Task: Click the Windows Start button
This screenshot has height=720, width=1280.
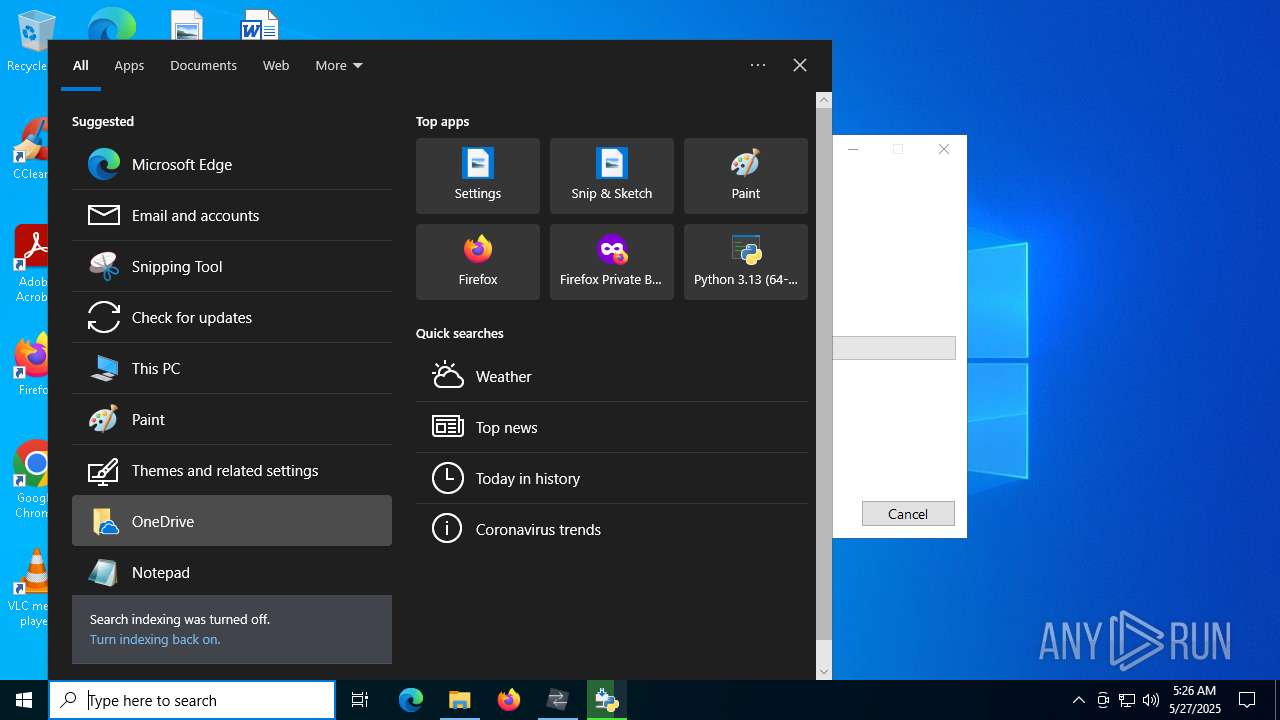Action: tap(24, 700)
